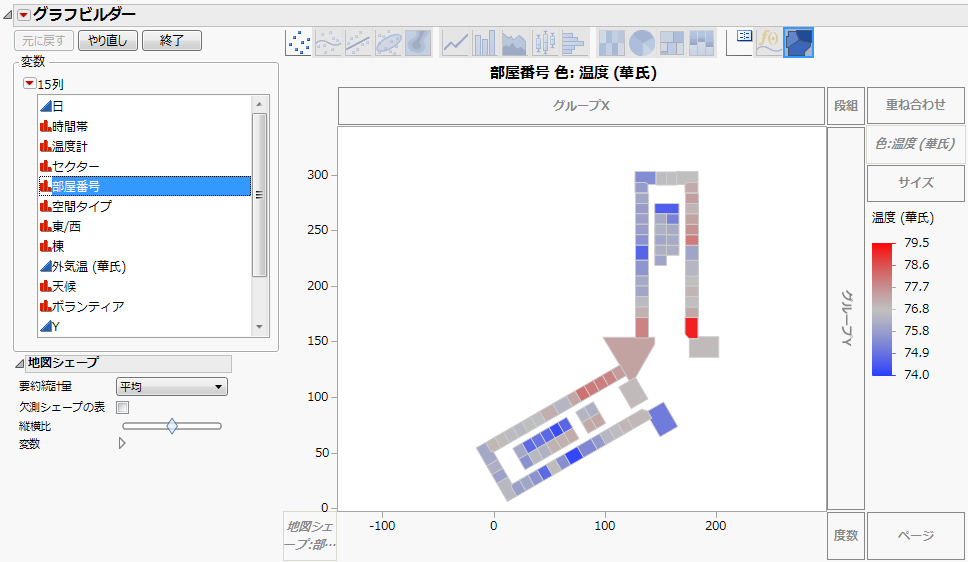Click the column list scroll-up arrow
Image resolution: width=968 pixels, height=562 pixels.
(x=259, y=104)
